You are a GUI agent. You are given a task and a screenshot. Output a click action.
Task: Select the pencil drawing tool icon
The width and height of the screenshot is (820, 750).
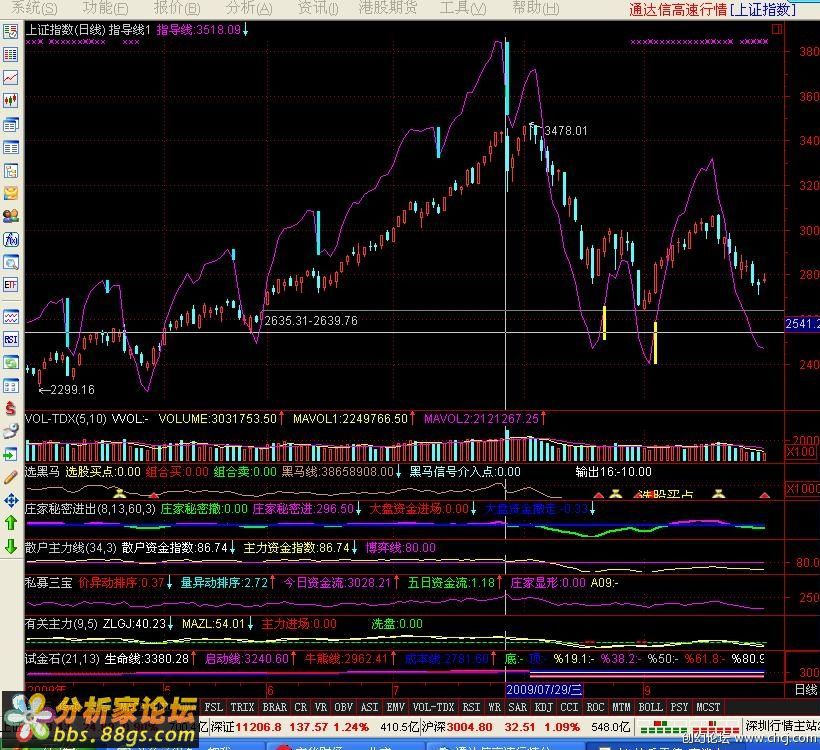click(10, 477)
